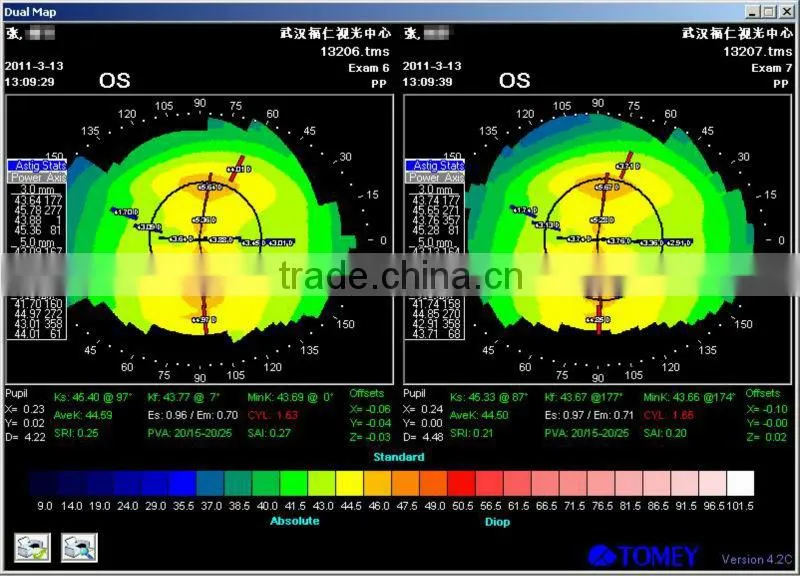Click Kf: 43.67 @177° value
This screenshot has width=800, height=576.
pos(584,397)
